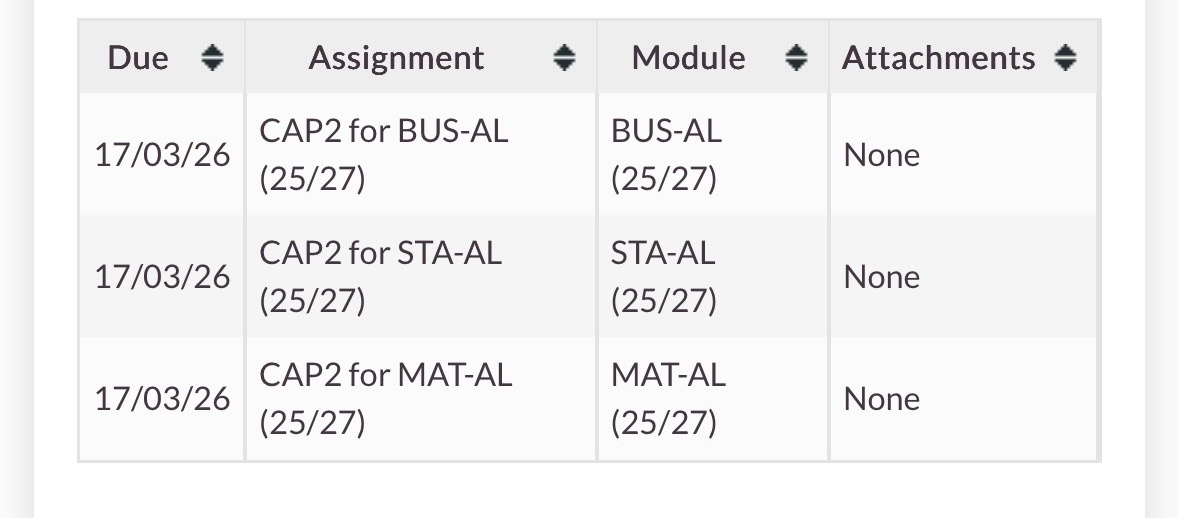Screen dimensions: 1179x518
Task: Select the STA-AL (25/27) module cell
Action: pyautogui.click(x=664, y=277)
